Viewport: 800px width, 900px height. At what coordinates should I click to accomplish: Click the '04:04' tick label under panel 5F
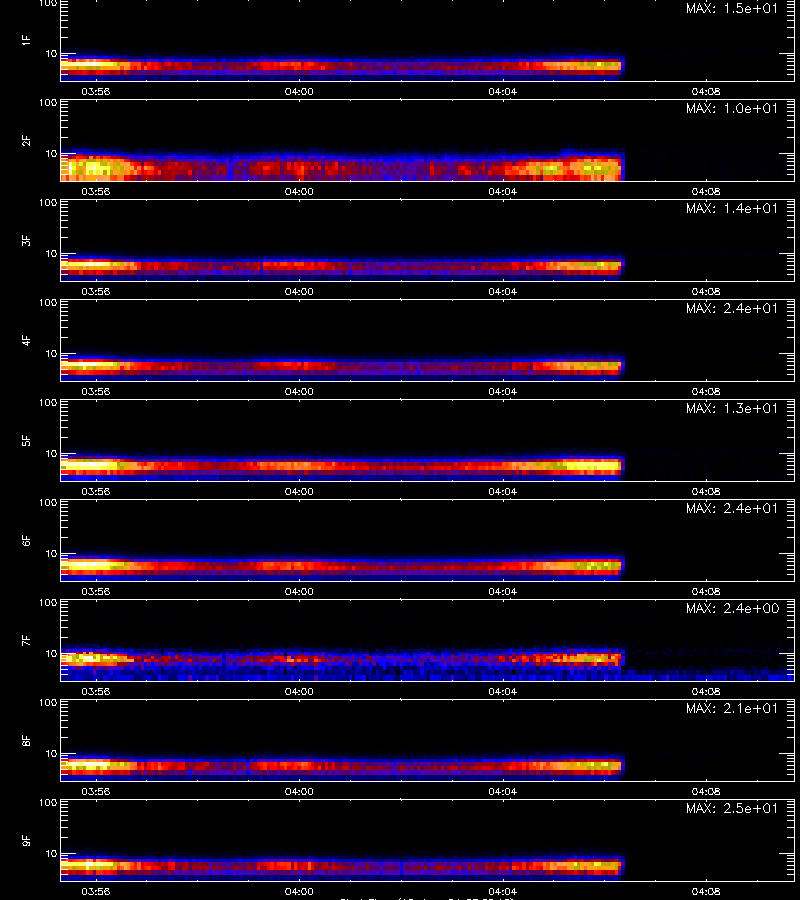[503, 492]
